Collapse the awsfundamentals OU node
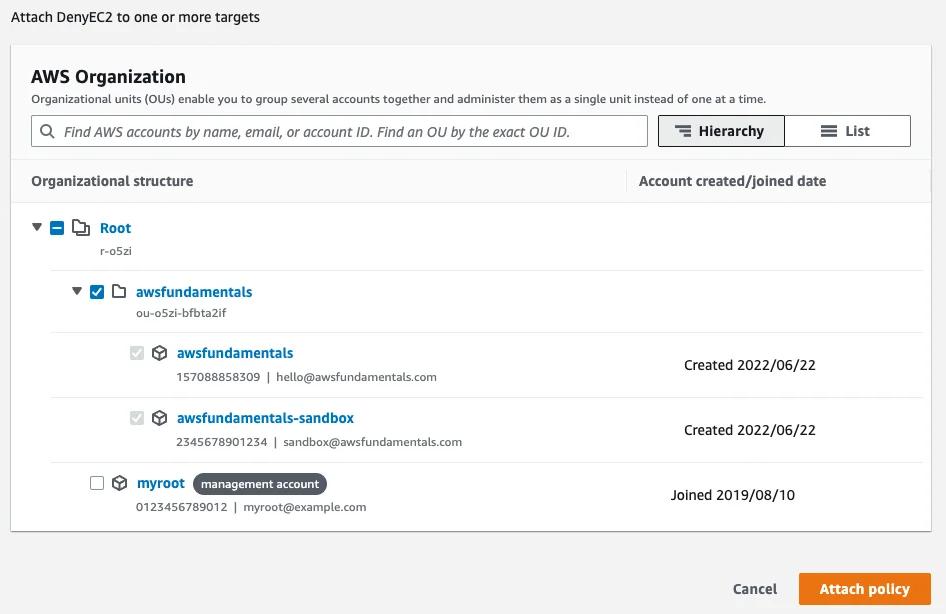Screen dimensions: 946x614 [77, 292]
